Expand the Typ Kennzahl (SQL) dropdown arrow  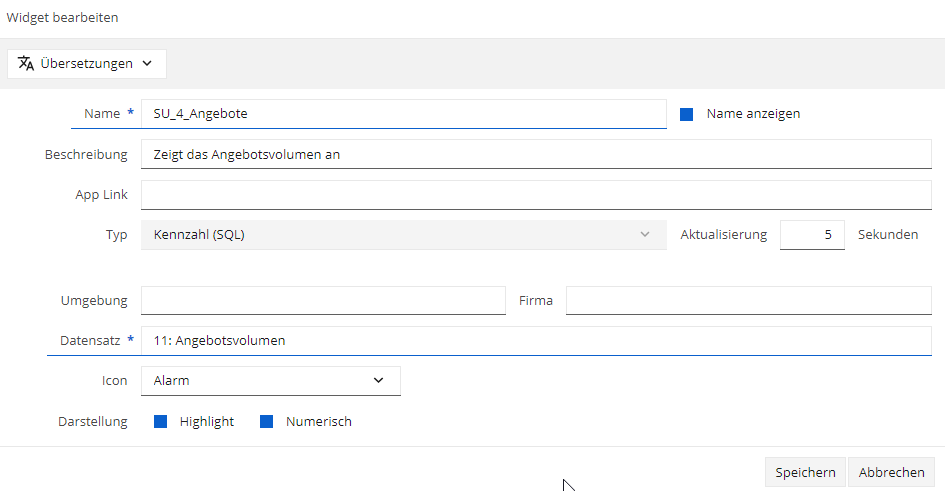click(x=645, y=234)
